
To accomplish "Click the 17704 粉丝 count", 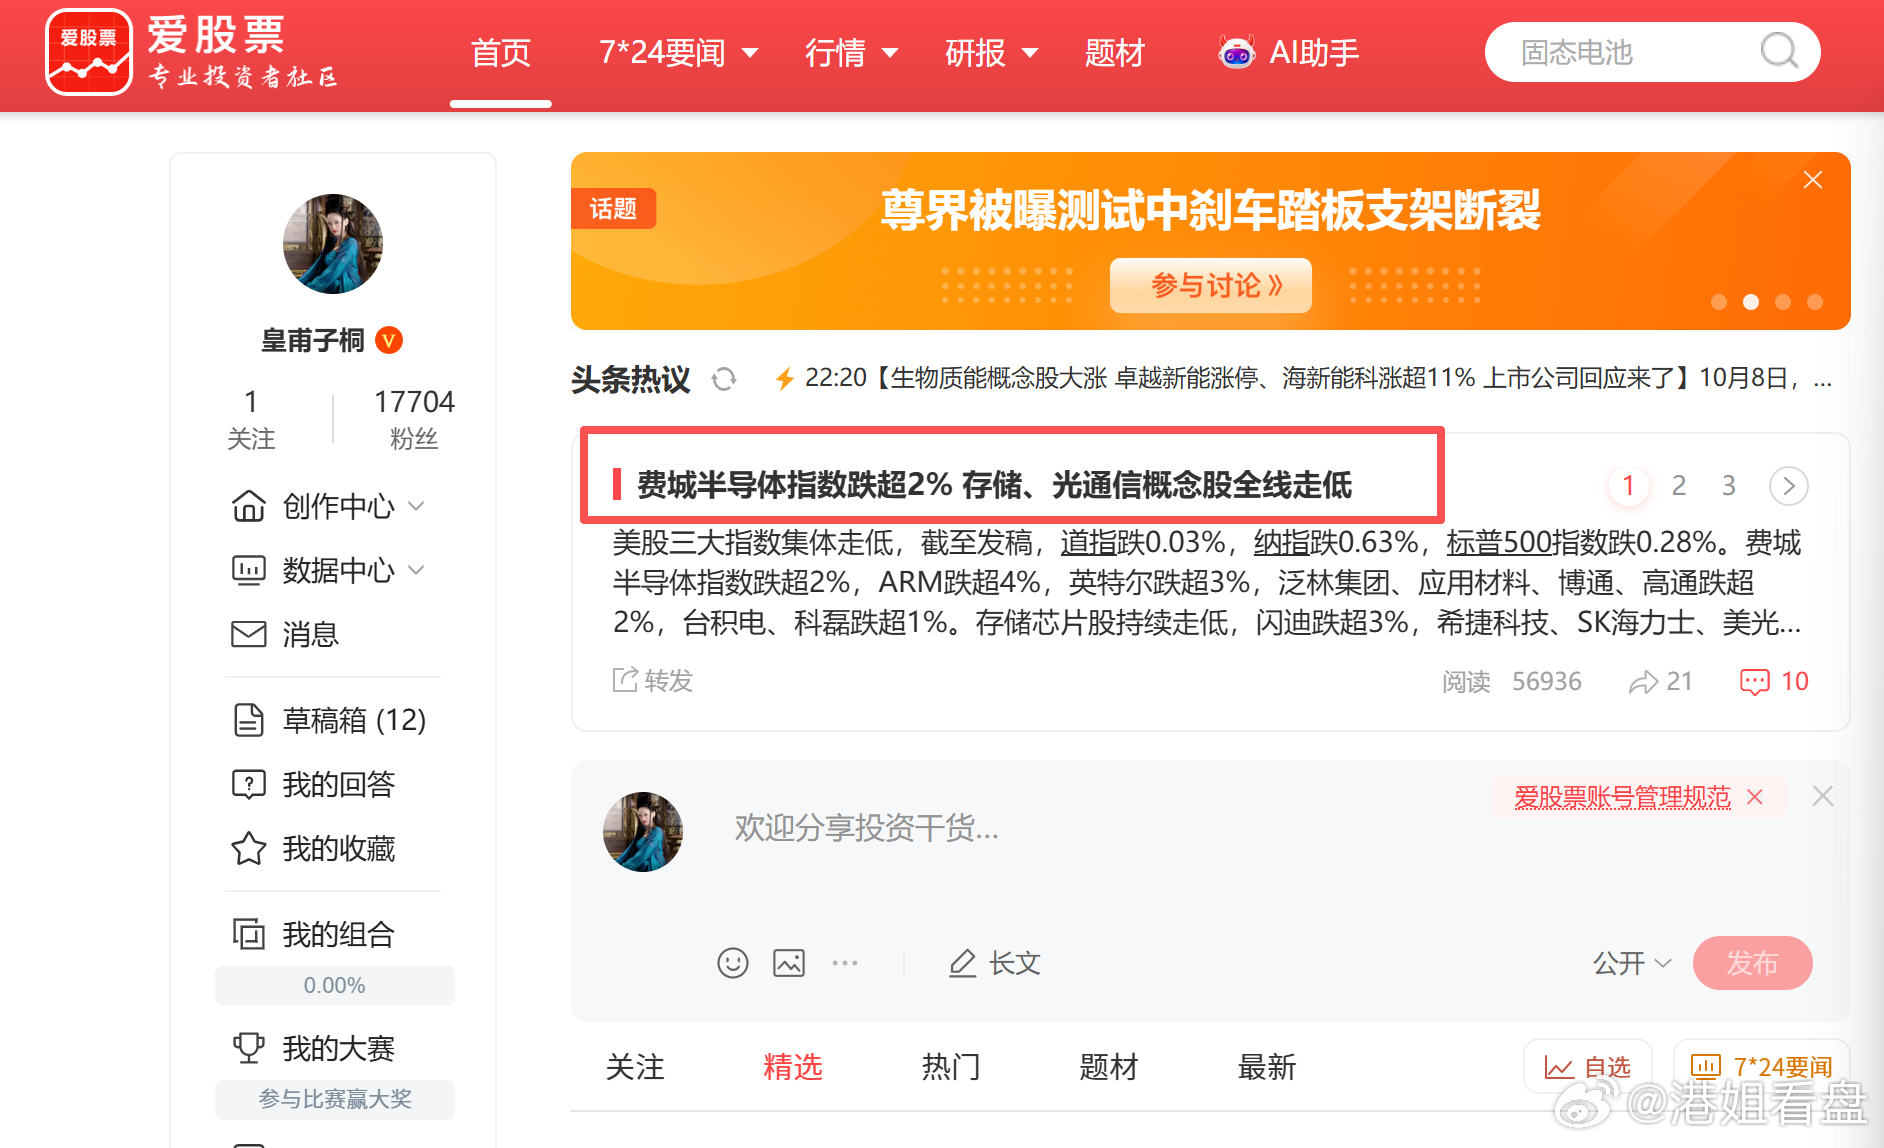I will point(414,419).
